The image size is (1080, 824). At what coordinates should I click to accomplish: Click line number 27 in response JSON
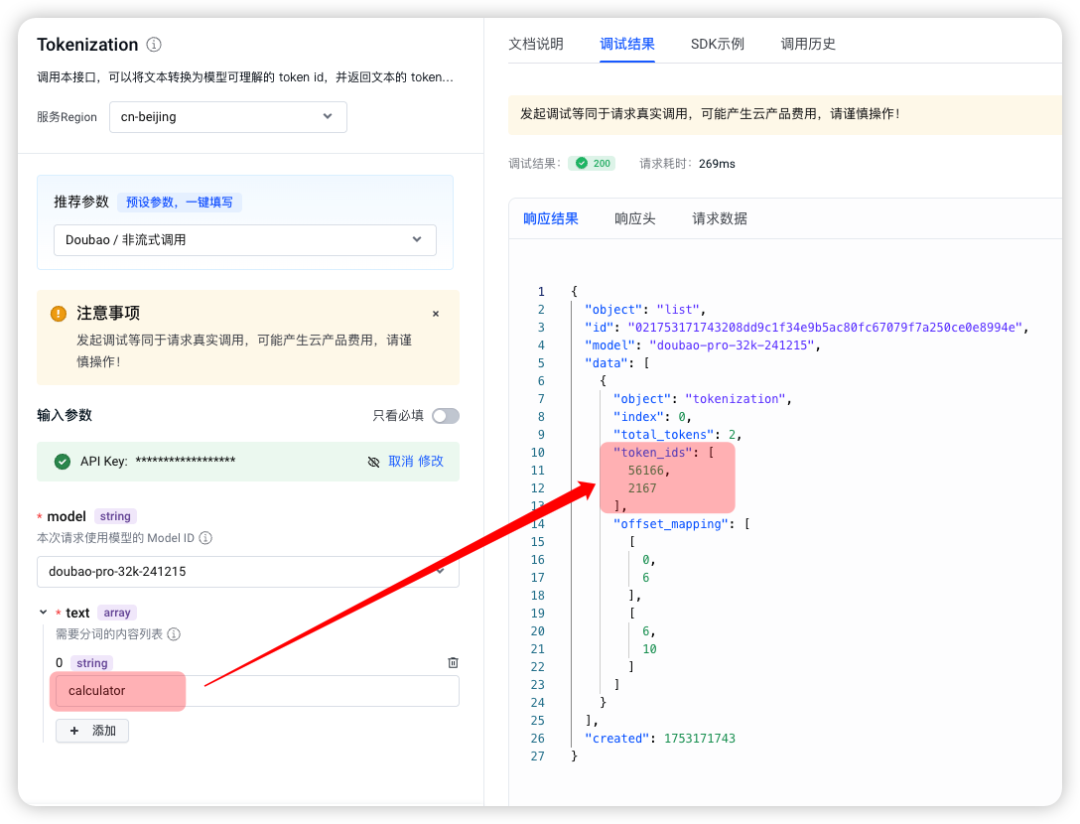[537, 756]
